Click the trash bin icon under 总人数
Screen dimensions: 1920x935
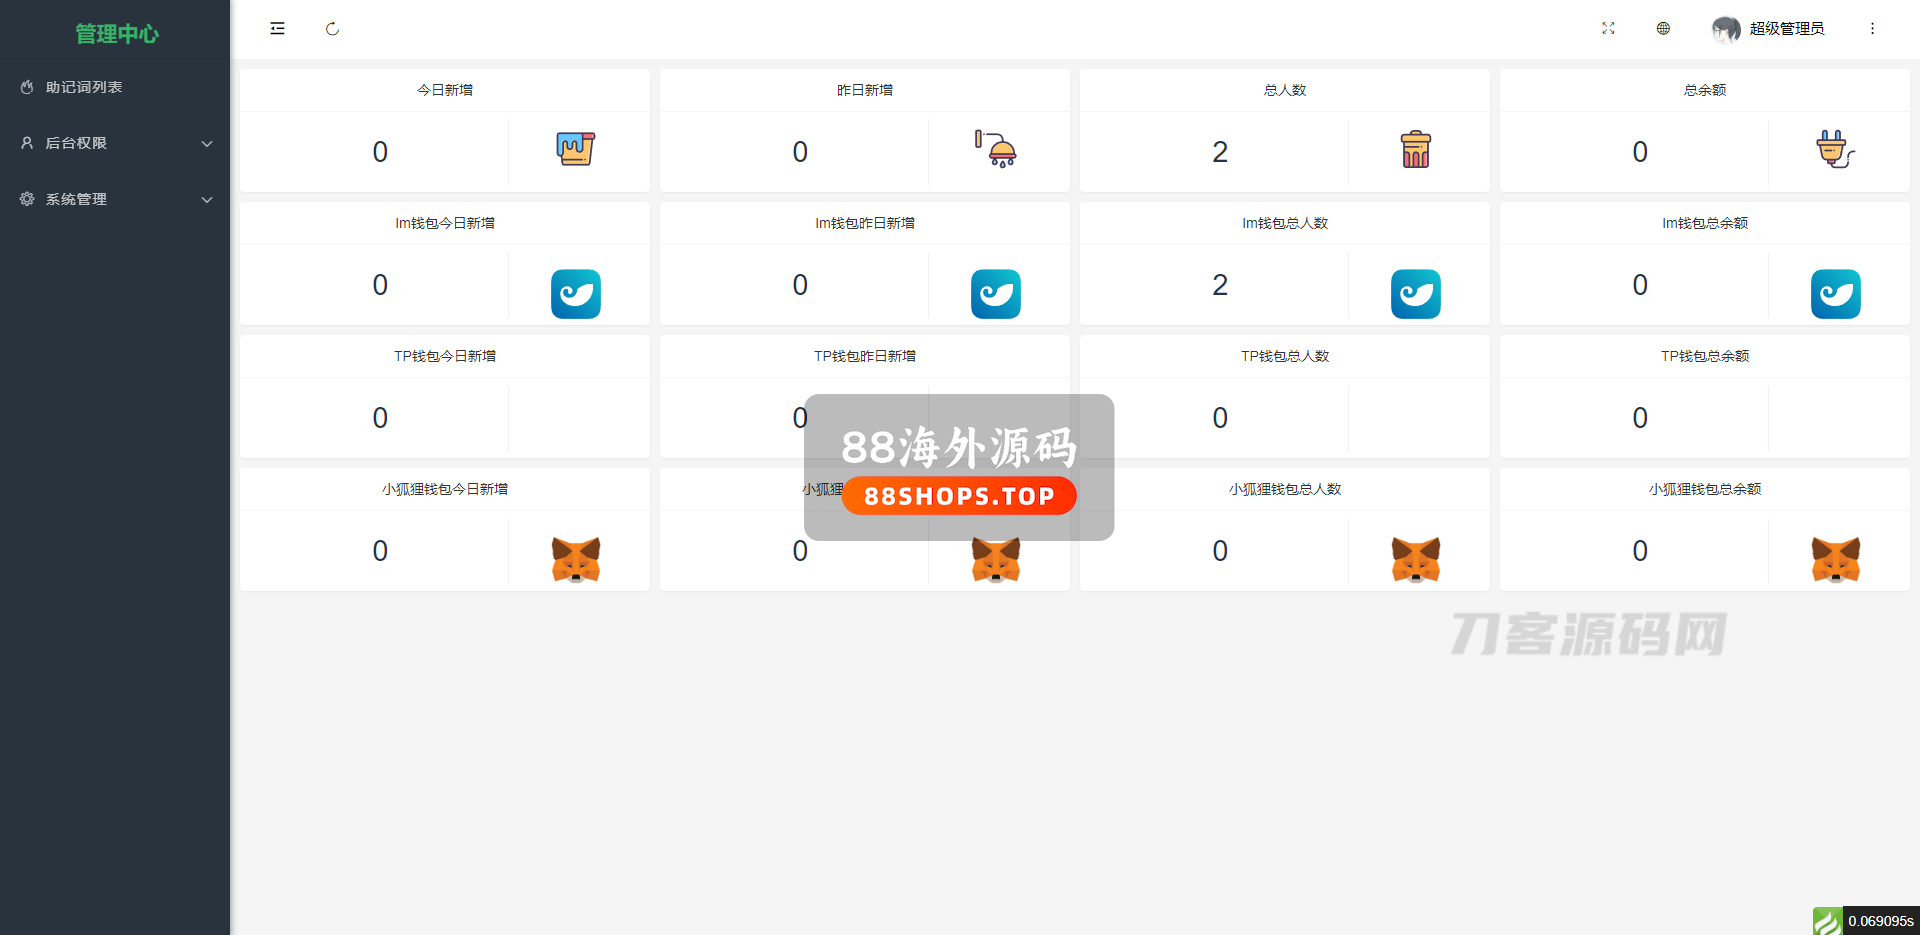[x=1416, y=149]
